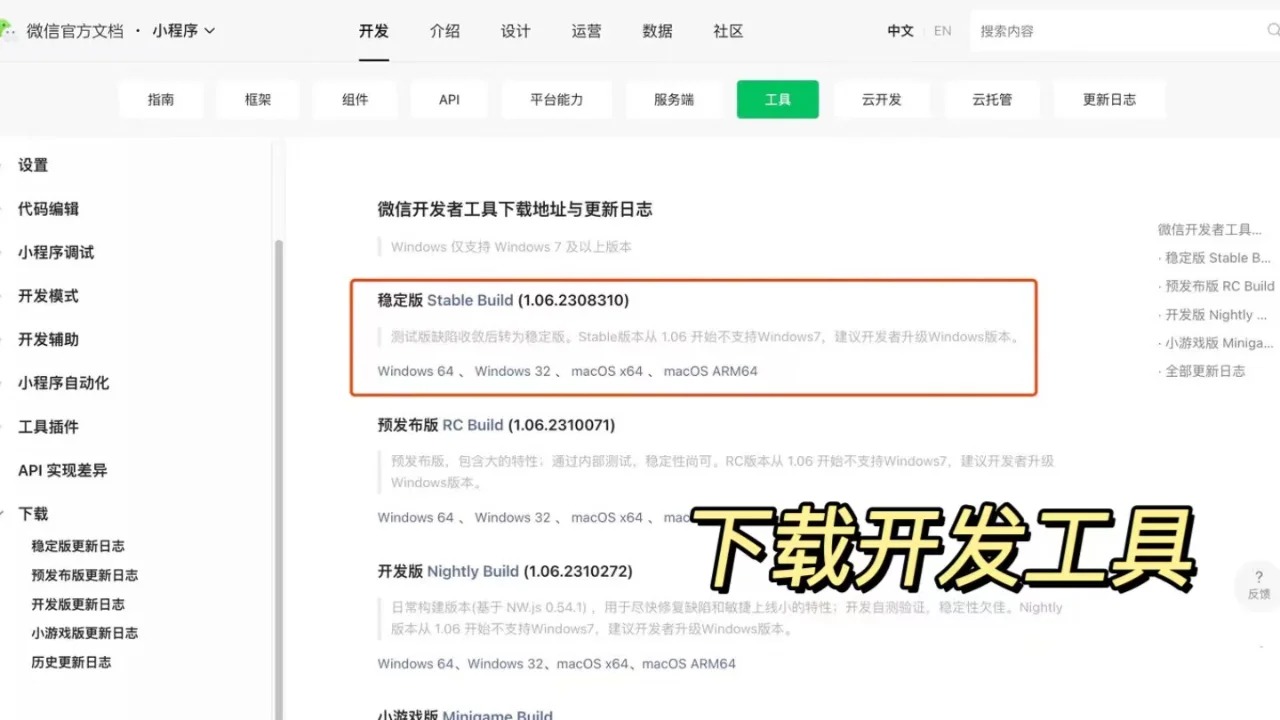The height and width of the screenshot is (720, 1280).
Task: Open 代码编辑 in the sidebar
Action: (x=48, y=209)
